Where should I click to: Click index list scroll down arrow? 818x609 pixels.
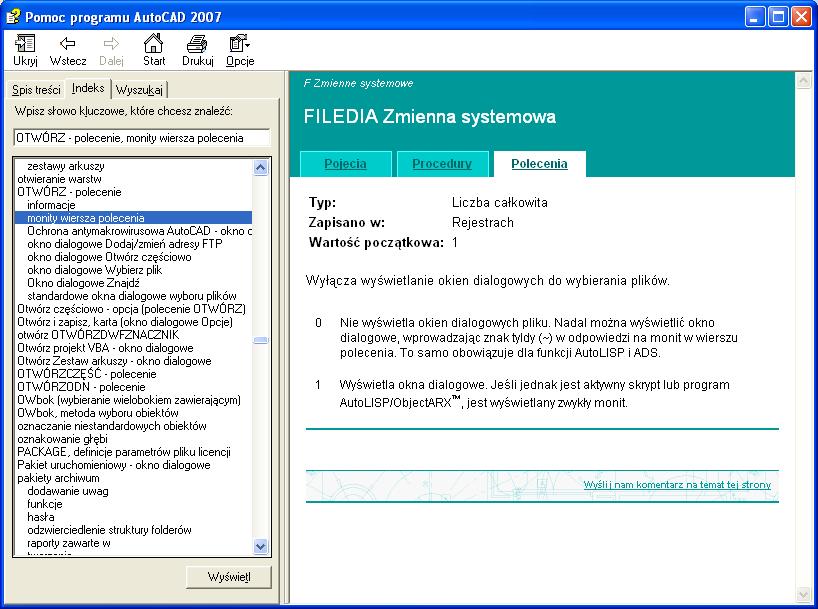(260, 546)
